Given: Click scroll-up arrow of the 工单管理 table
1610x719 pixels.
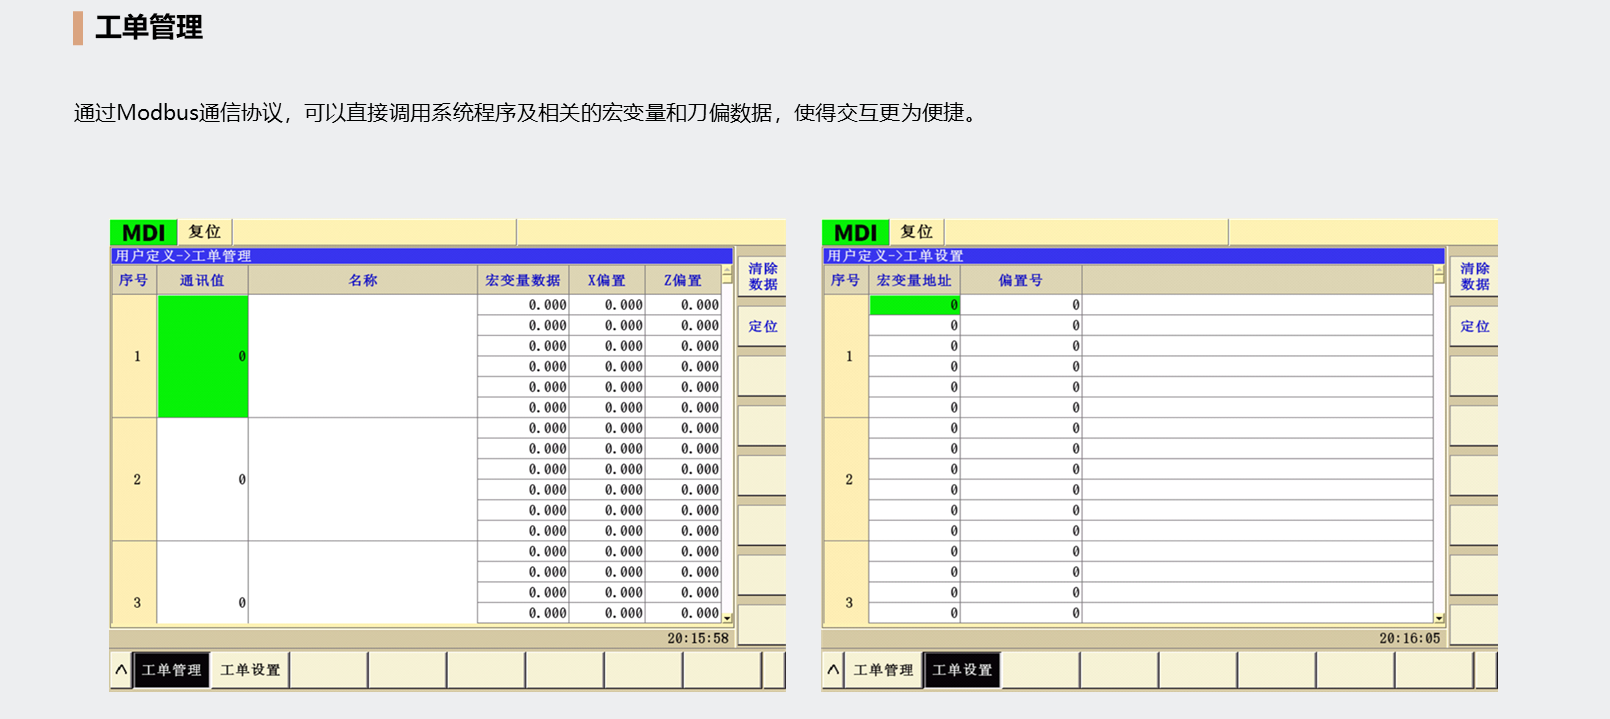Looking at the screenshot, I should coord(727,271).
